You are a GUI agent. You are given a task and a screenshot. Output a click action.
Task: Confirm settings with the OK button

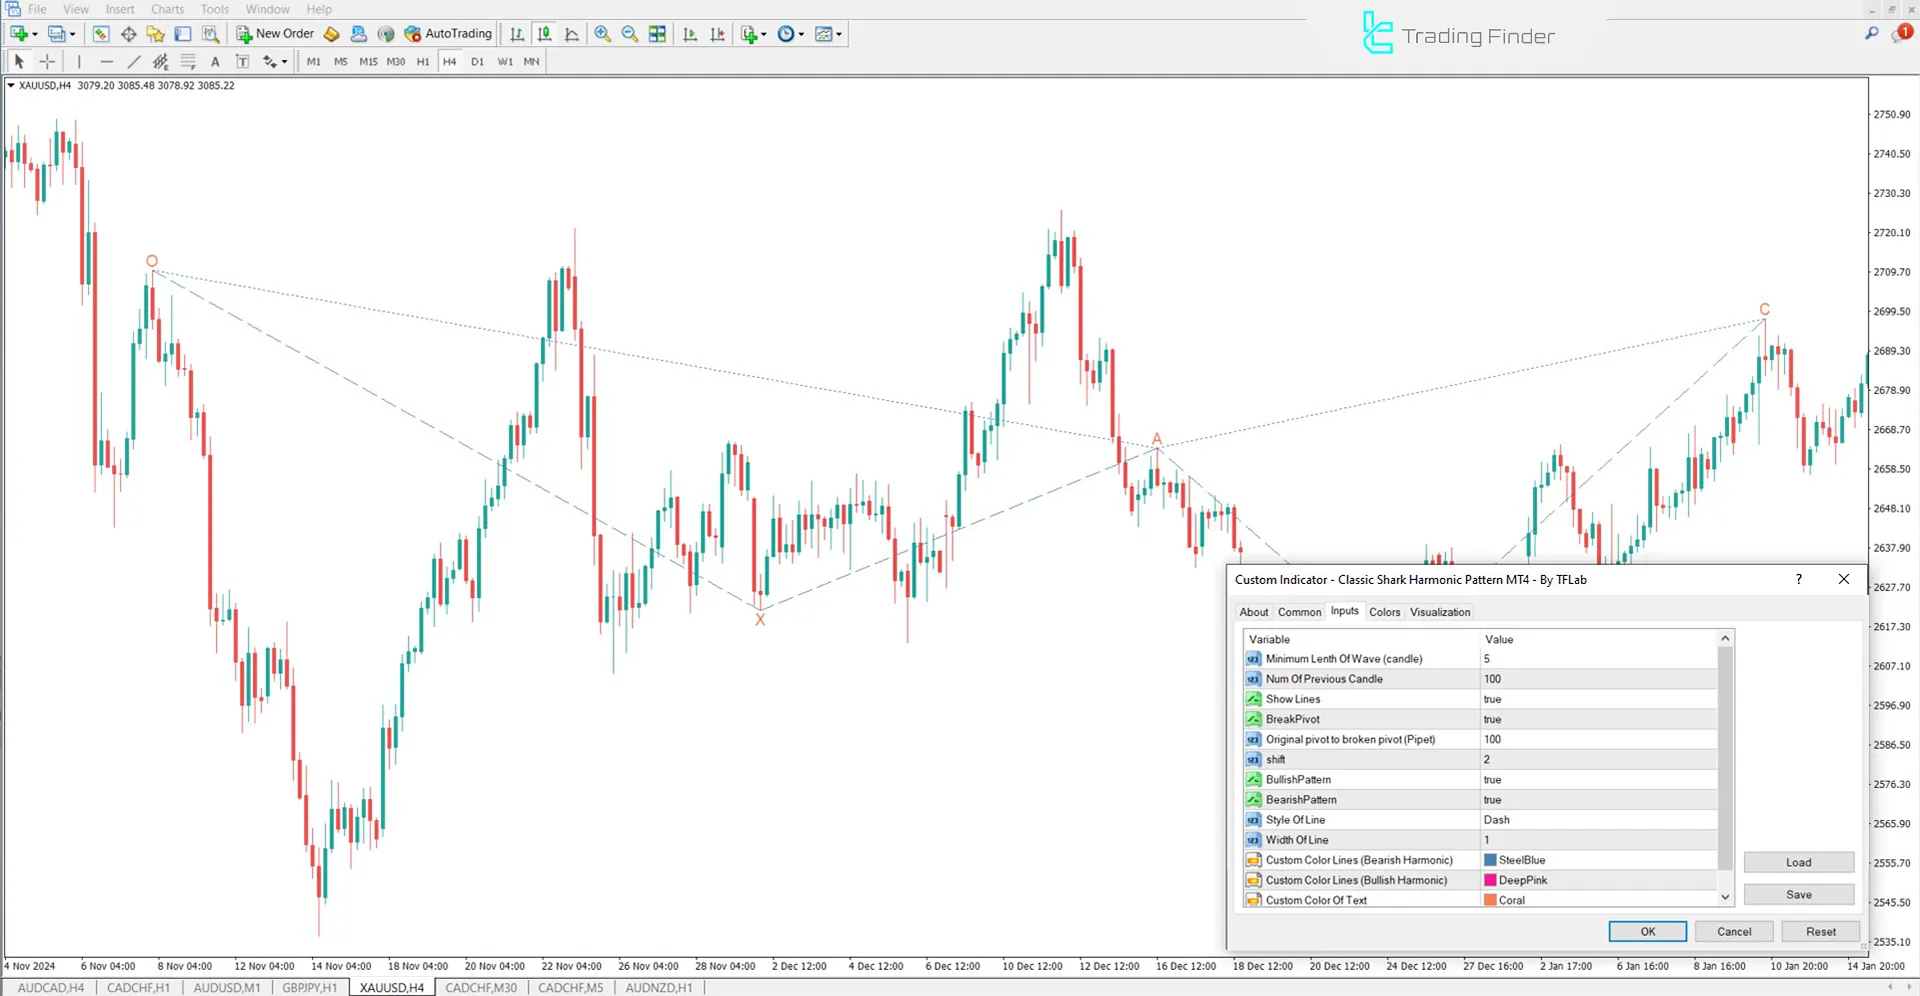pyautogui.click(x=1647, y=931)
